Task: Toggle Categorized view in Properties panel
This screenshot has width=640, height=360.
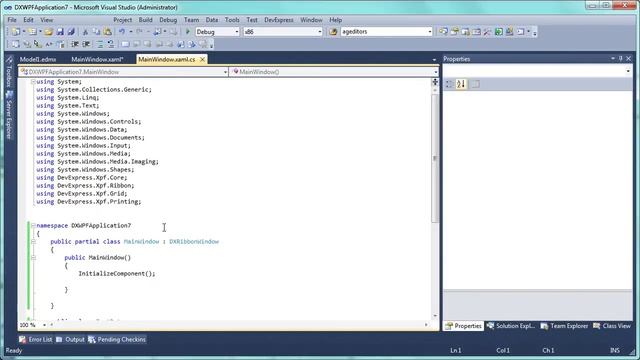Action: tap(449, 84)
